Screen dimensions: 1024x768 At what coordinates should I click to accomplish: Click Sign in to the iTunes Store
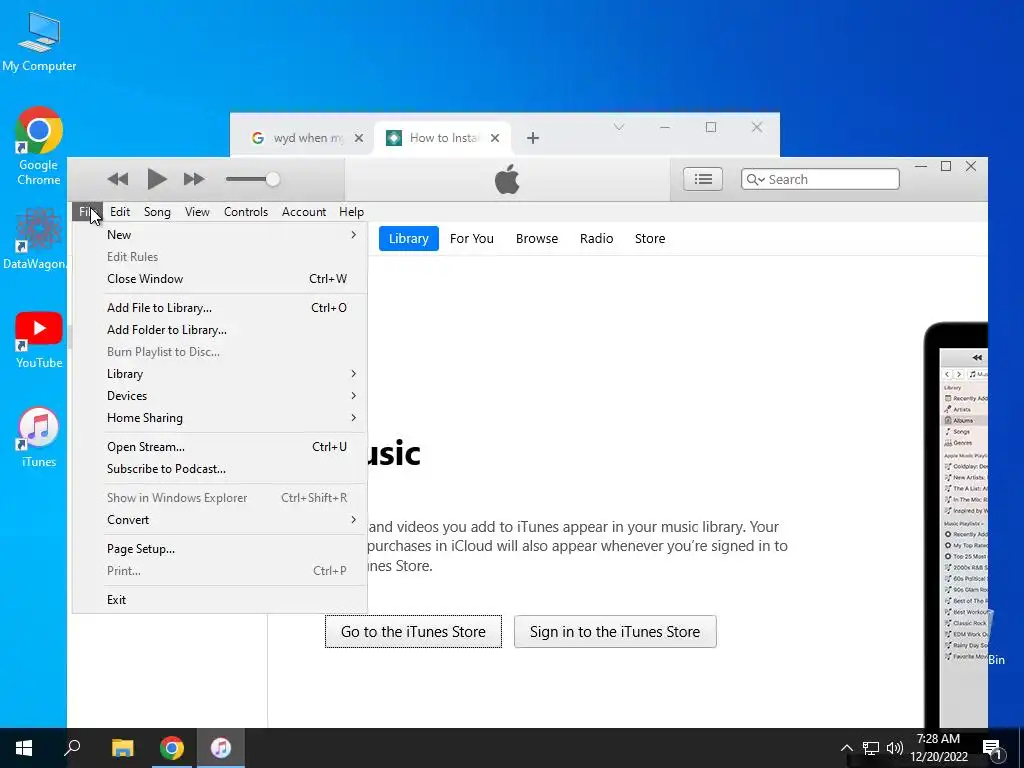click(x=615, y=632)
